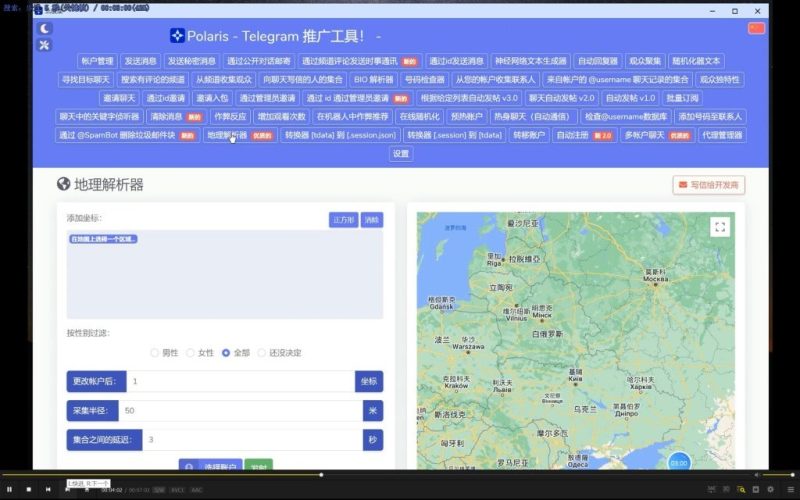Open the 发送消息 menu item

pyautogui.click(x=141, y=61)
